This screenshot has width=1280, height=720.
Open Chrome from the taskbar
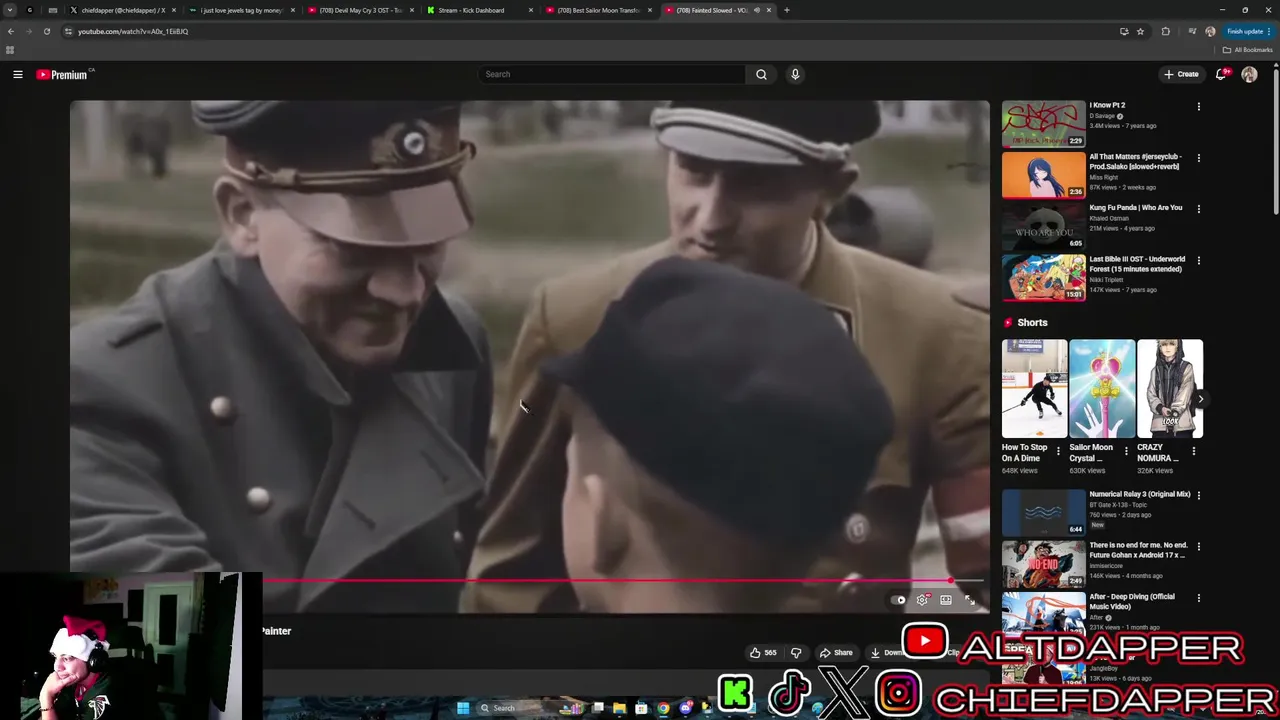(x=663, y=708)
